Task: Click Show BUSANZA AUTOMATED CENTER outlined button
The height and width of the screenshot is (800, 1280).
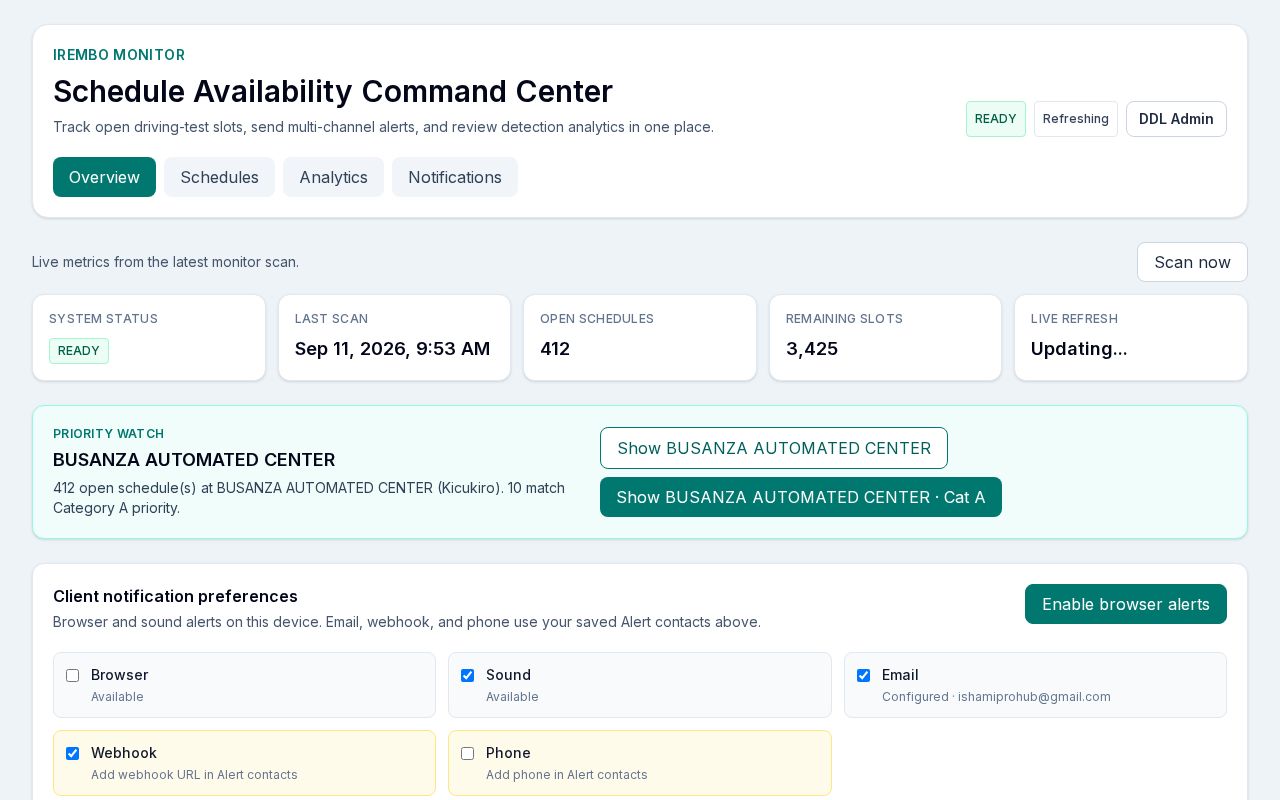Action: tap(774, 448)
